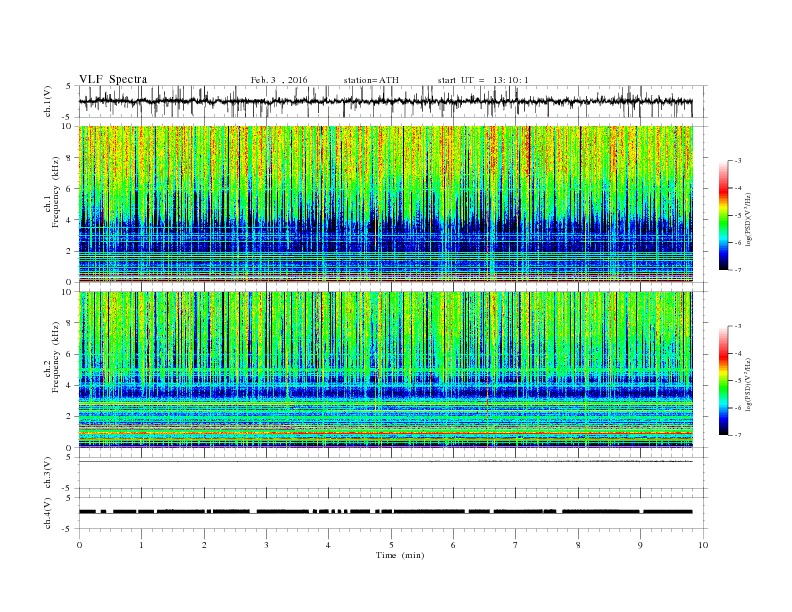Click time axis tick label '1'
The width and height of the screenshot is (792, 612).
pos(141,545)
